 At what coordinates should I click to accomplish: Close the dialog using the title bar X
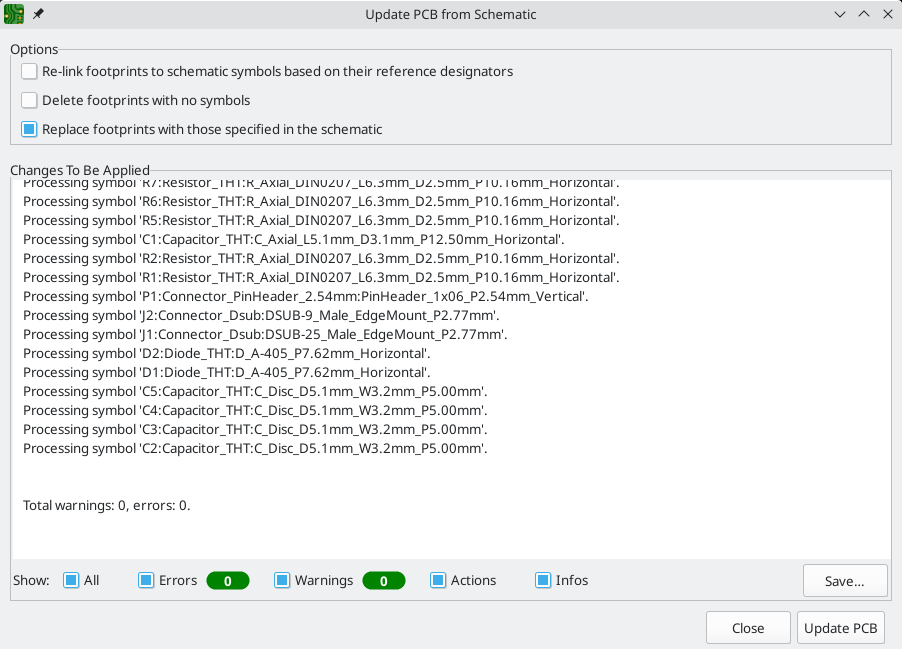point(887,14)
